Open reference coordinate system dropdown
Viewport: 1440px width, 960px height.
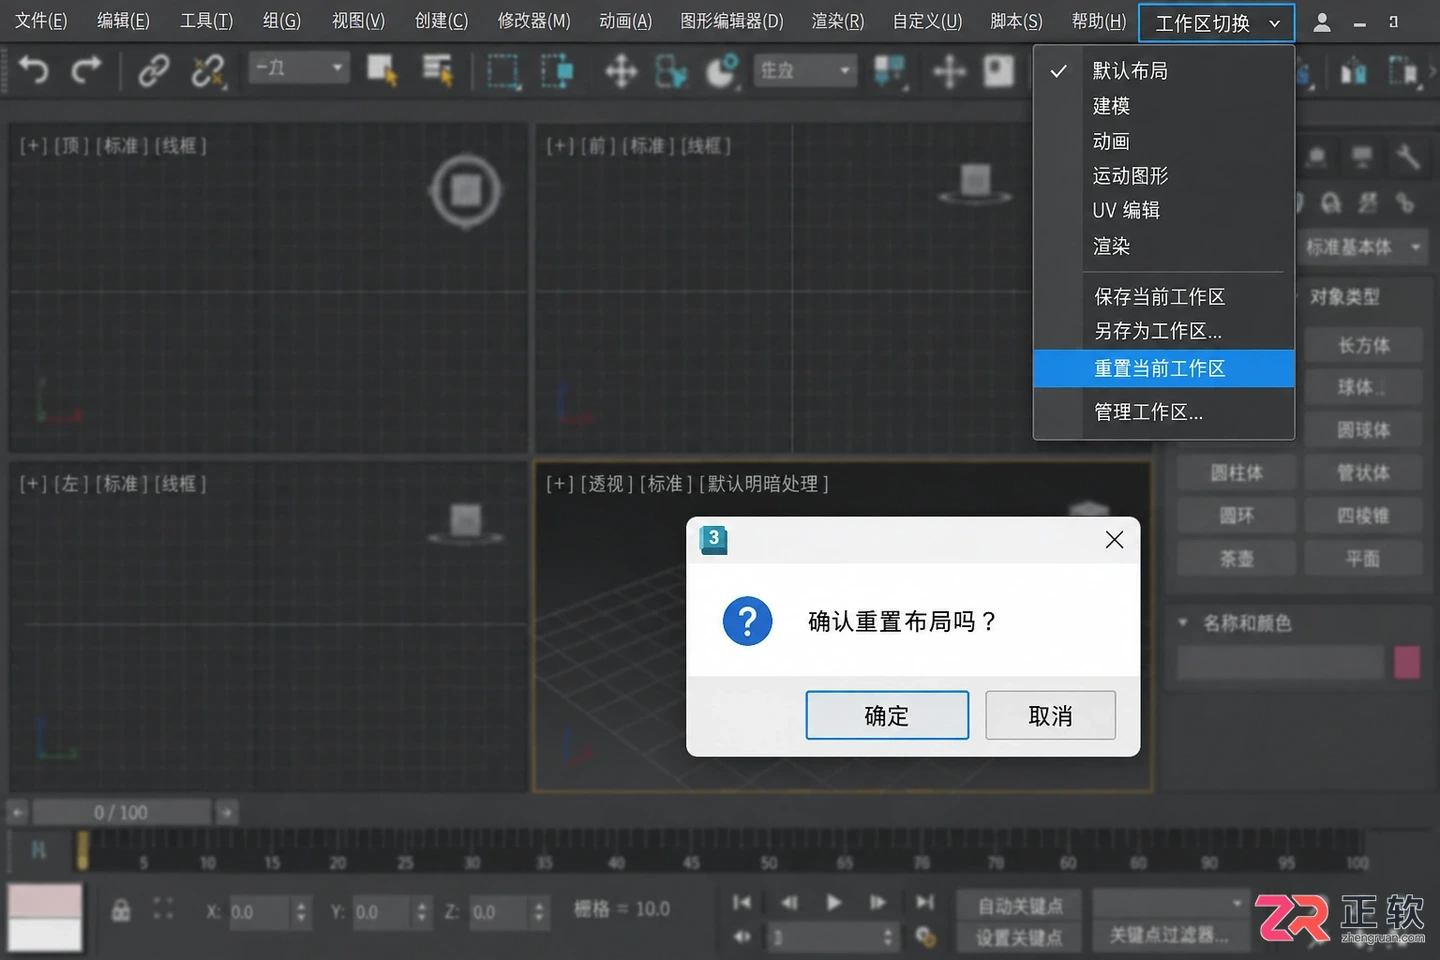(806, 70)
